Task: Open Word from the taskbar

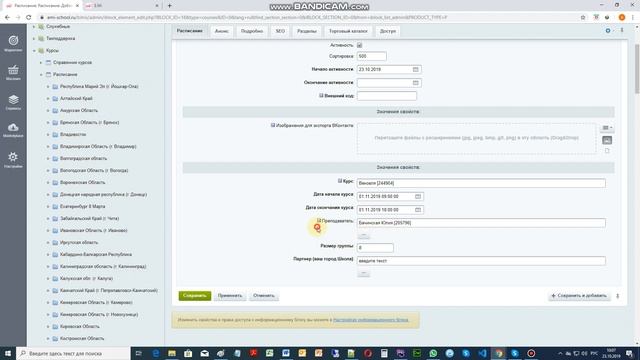Action: (x=286, y=353)
